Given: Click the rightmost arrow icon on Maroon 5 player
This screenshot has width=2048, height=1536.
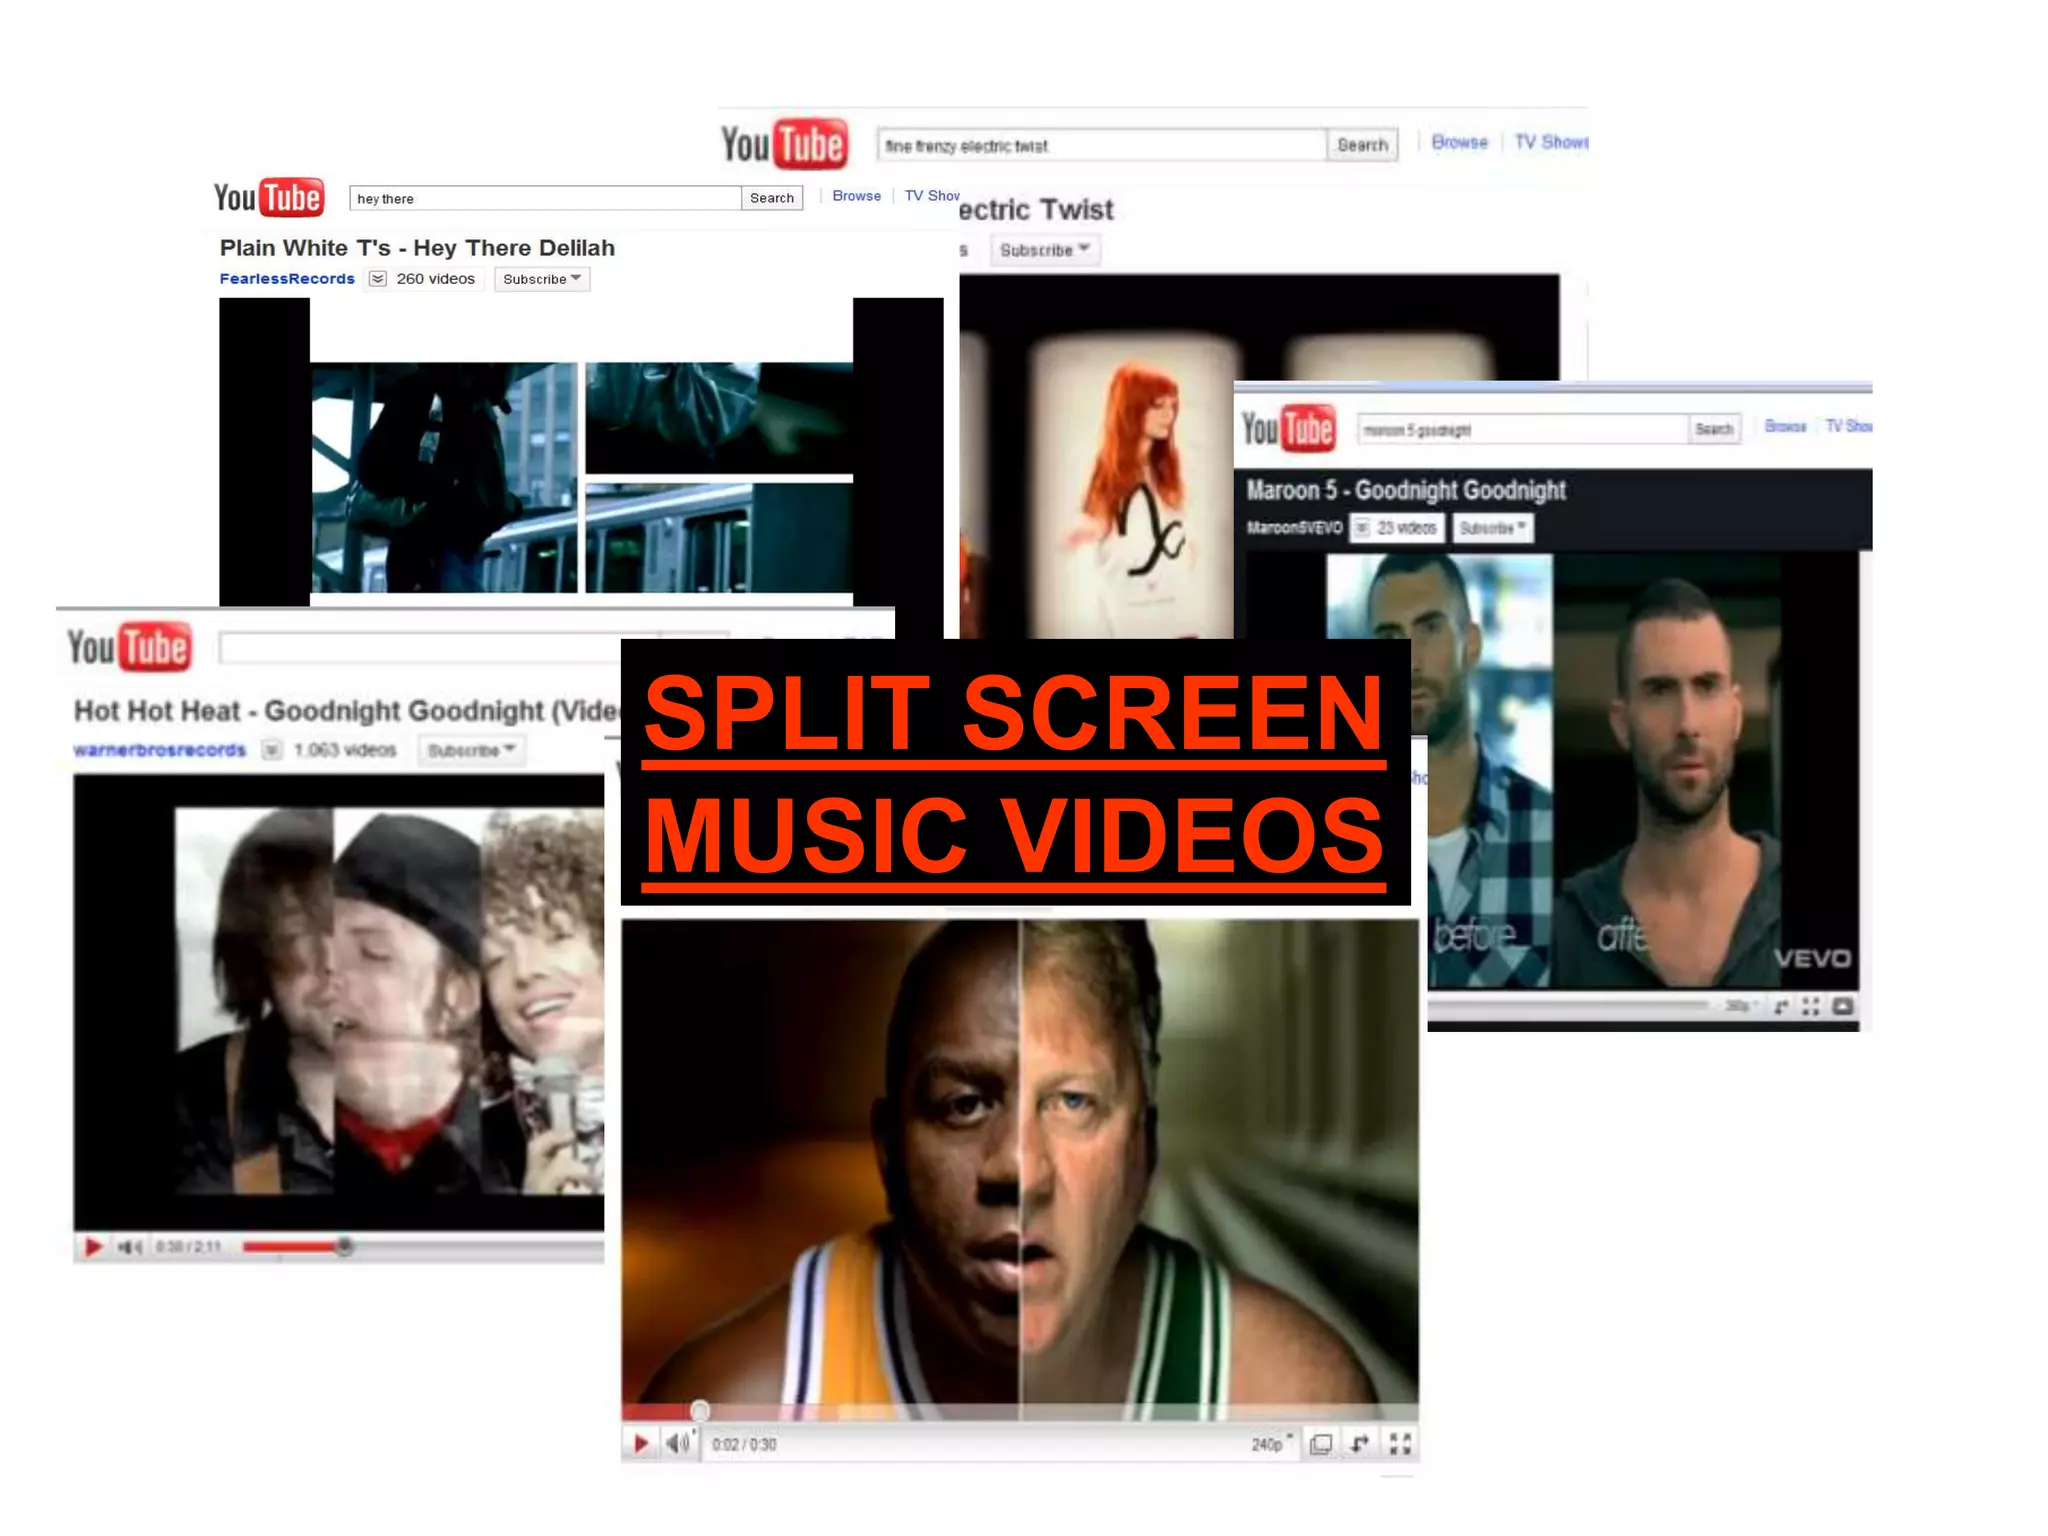Looking at the screenshot, I should click(x=1842, y=1006).
